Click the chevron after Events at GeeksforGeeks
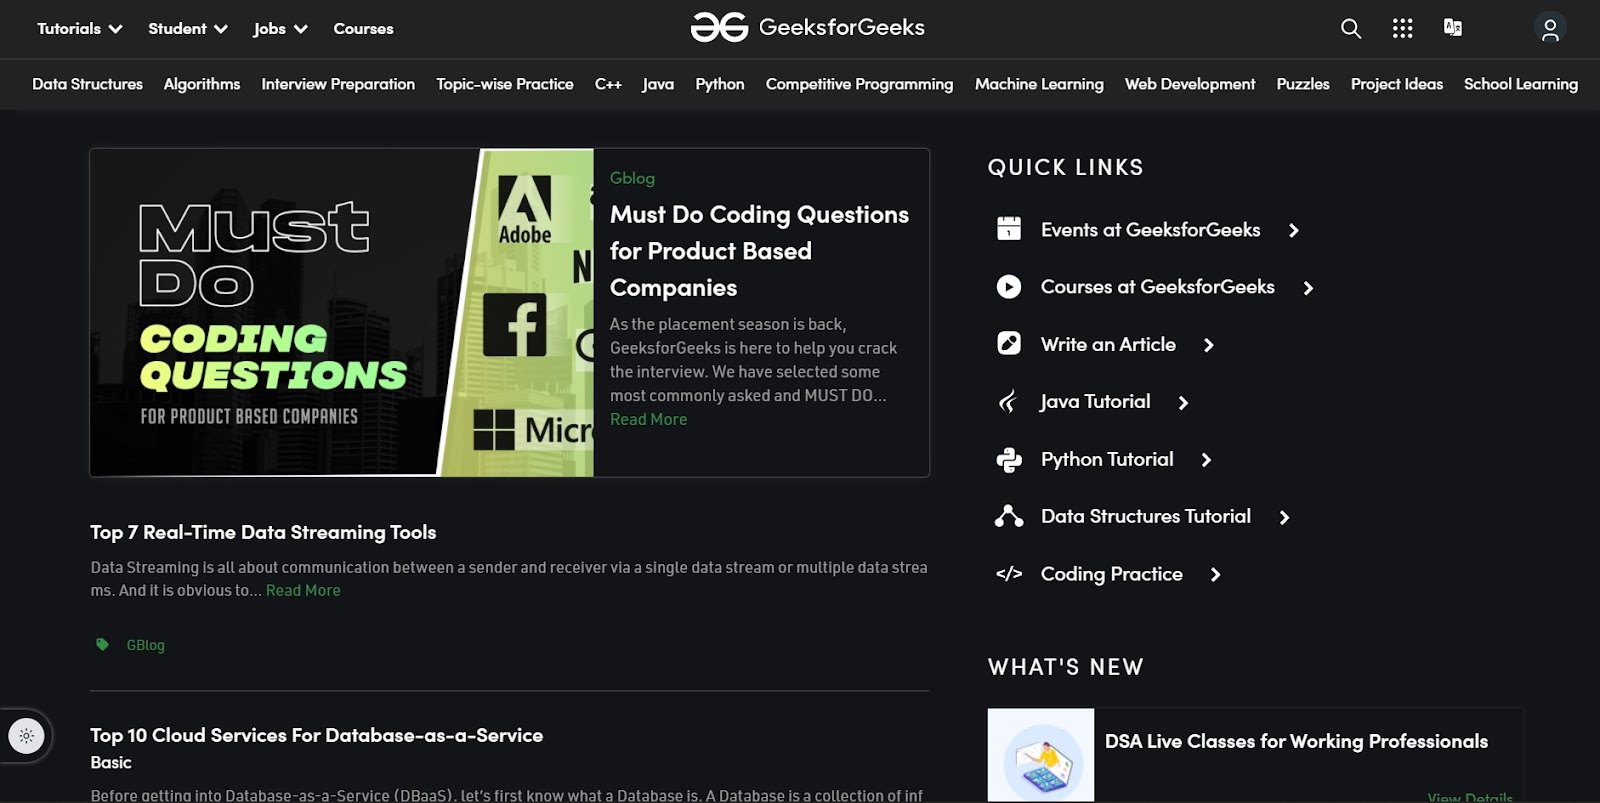The image size is (1600, 803). click(1293, 230)
